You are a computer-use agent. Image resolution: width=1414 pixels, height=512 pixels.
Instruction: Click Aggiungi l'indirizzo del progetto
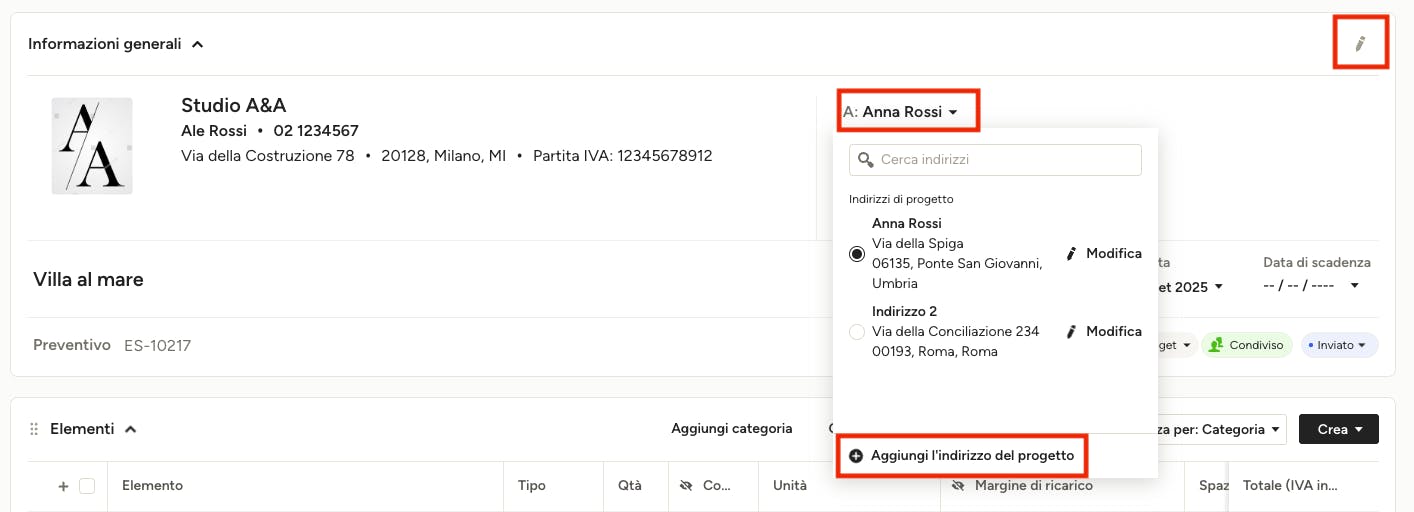pos(962,456)
